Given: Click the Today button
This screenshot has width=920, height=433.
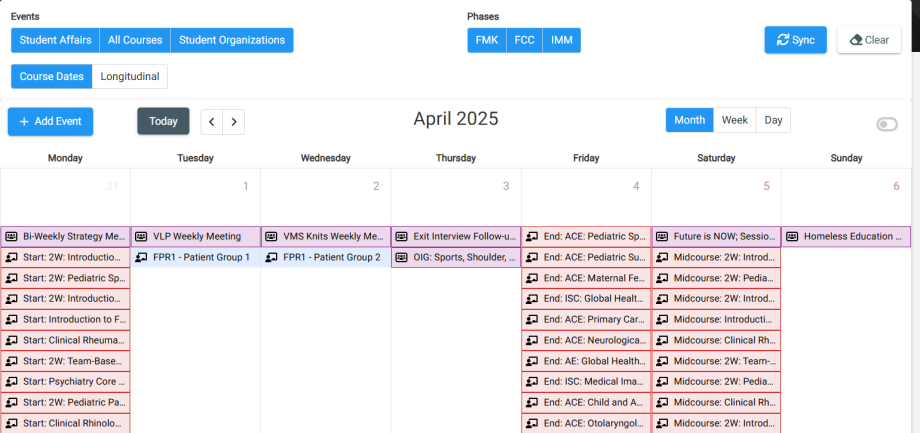Looking at the screenshot, I should tap(163, 121).
